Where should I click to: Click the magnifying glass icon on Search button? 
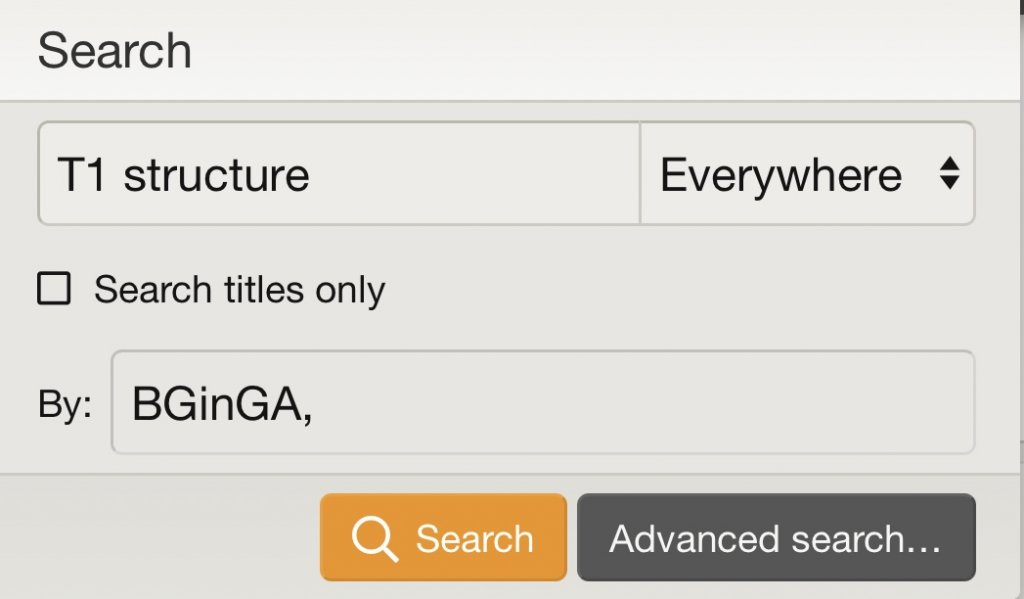click(x=374, y=538)
